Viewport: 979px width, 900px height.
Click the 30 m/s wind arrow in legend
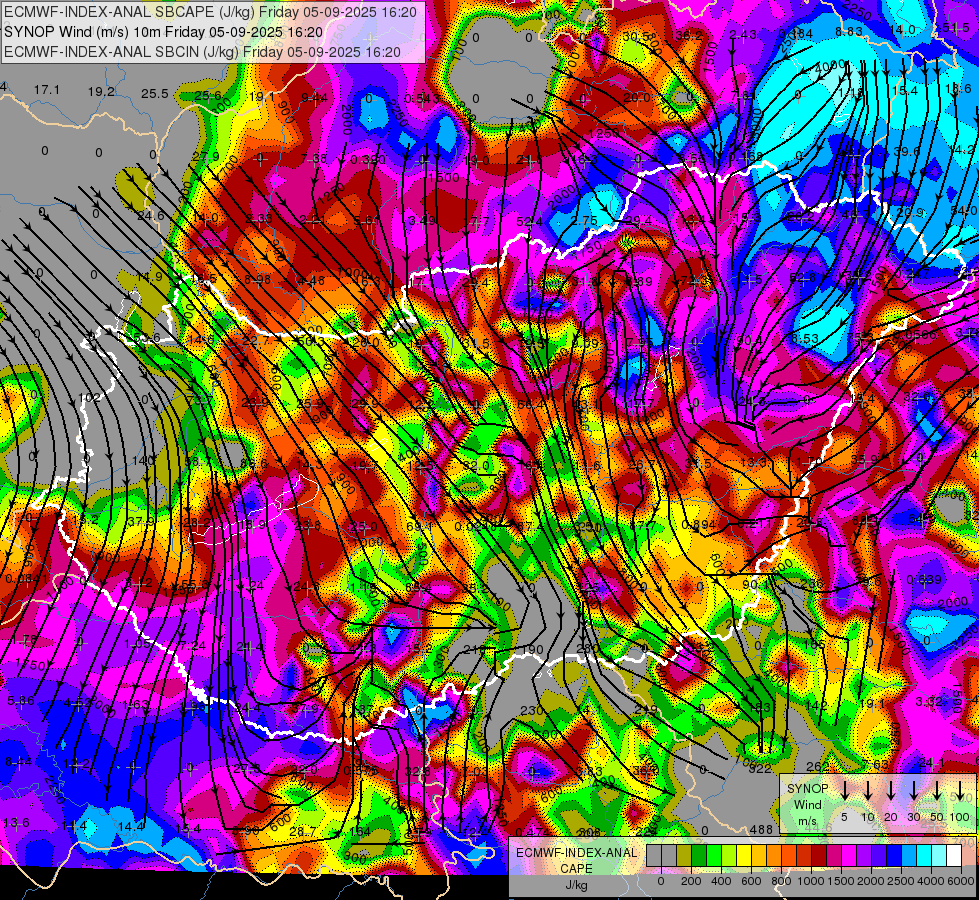[x=913, y=791]
